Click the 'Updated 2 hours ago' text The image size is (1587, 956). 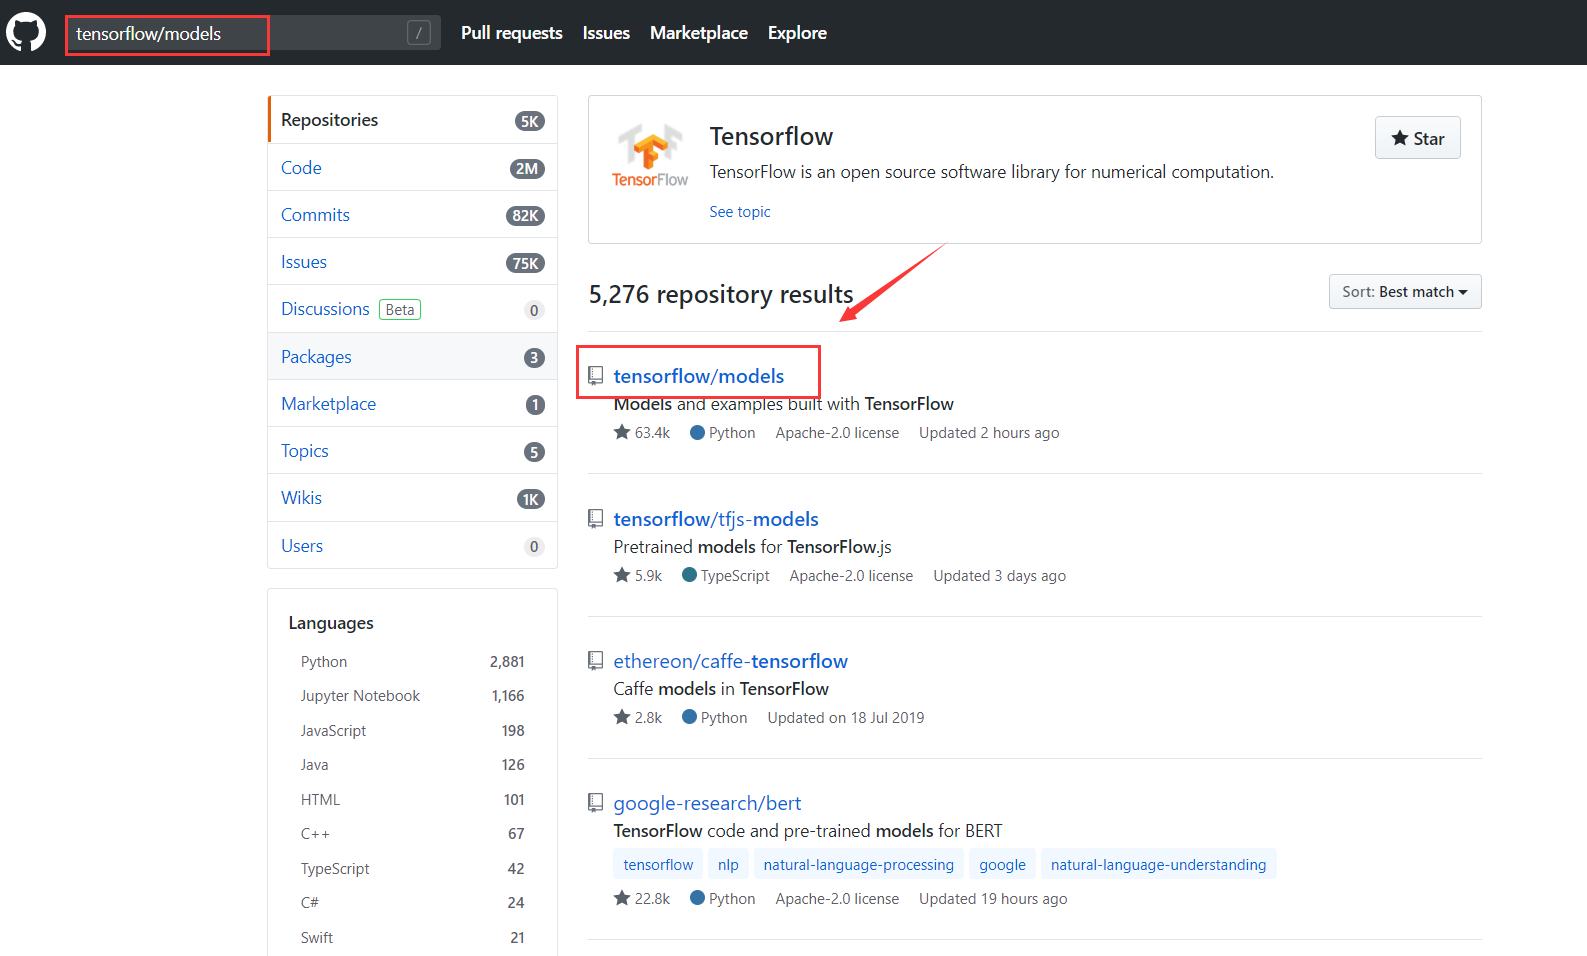coord(989,433)
